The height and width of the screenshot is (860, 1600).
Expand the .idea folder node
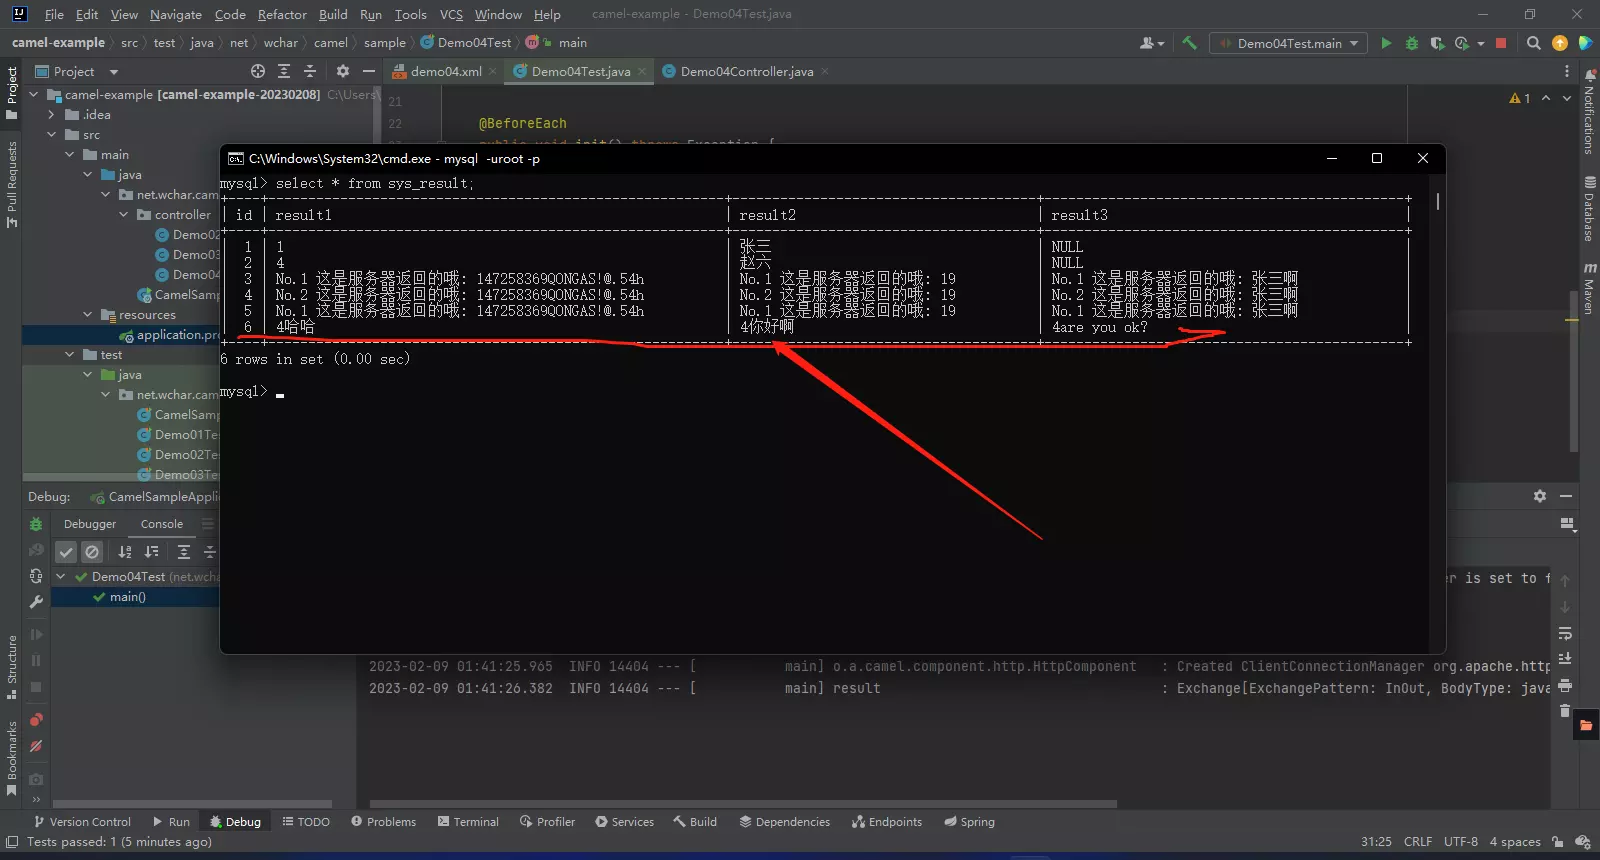pos(51,115)
